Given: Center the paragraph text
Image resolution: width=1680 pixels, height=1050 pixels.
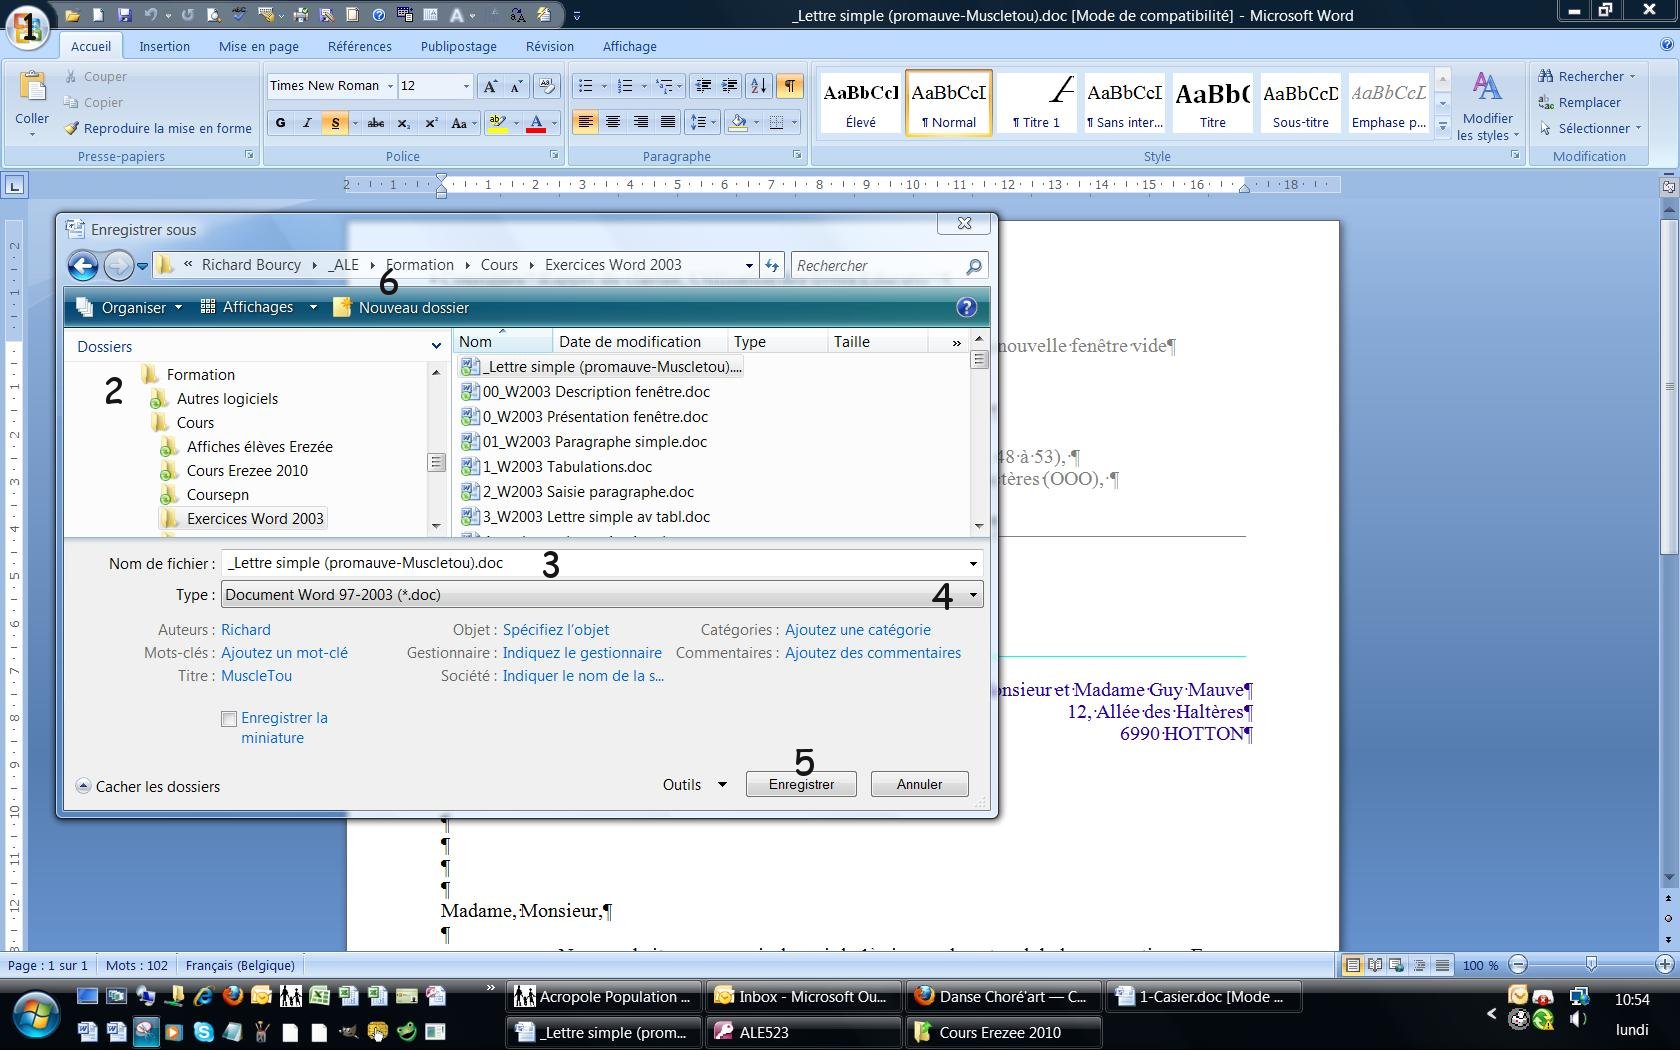Looking at the screenshot, I should click(613, 122).
